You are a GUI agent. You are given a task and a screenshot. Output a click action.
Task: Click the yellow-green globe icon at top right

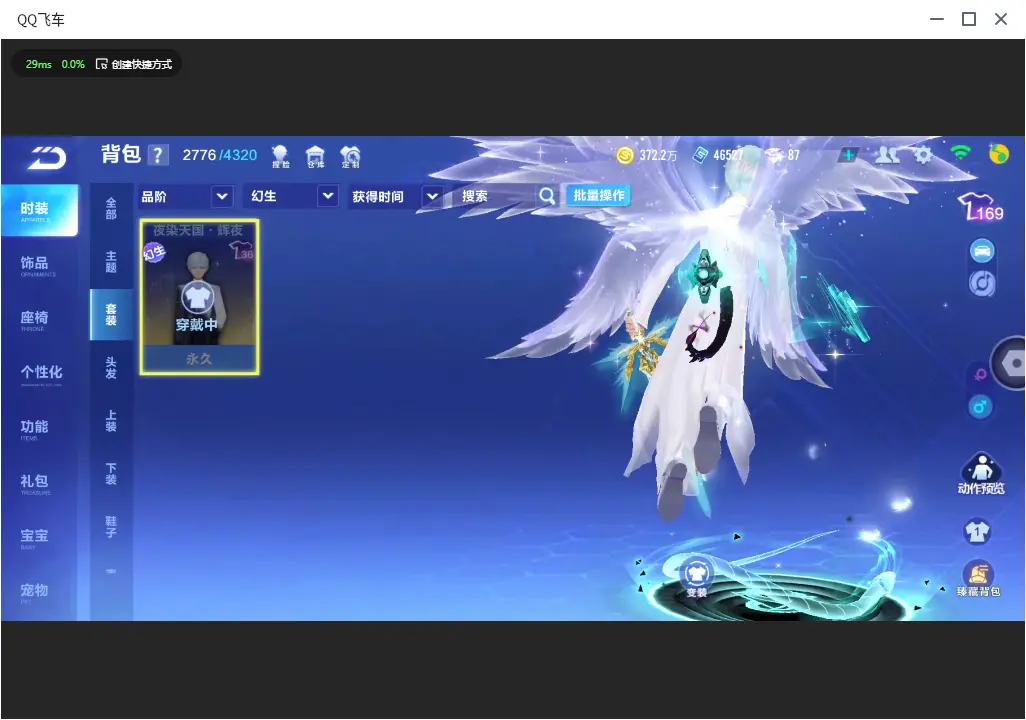999,154
